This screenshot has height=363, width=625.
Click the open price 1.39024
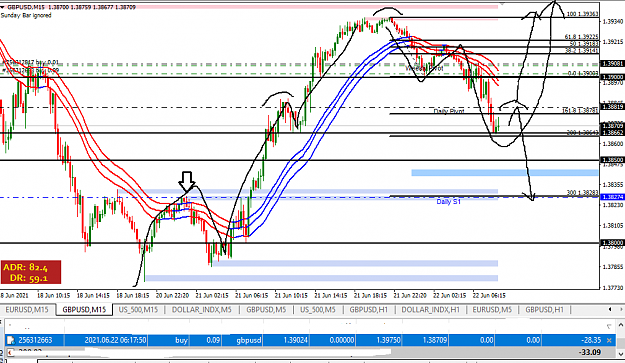coord(295,340)
